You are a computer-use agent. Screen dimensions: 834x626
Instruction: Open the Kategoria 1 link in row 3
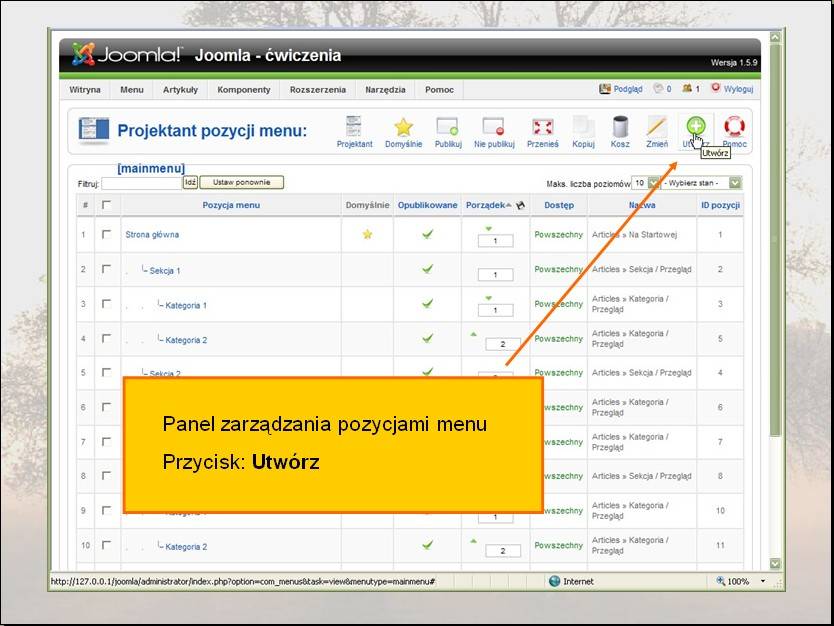[186, 305]
